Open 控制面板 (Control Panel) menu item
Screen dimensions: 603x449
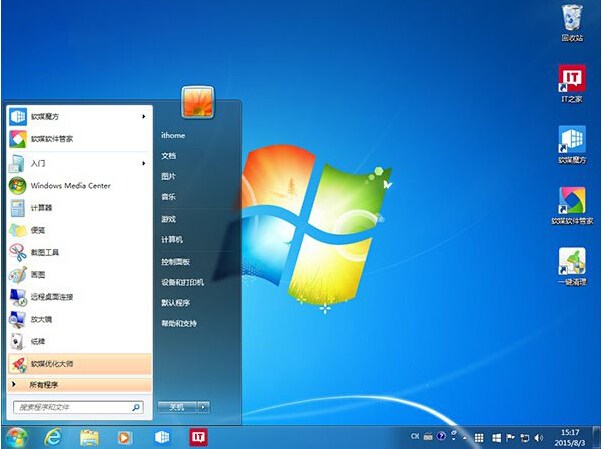[174, 261]
